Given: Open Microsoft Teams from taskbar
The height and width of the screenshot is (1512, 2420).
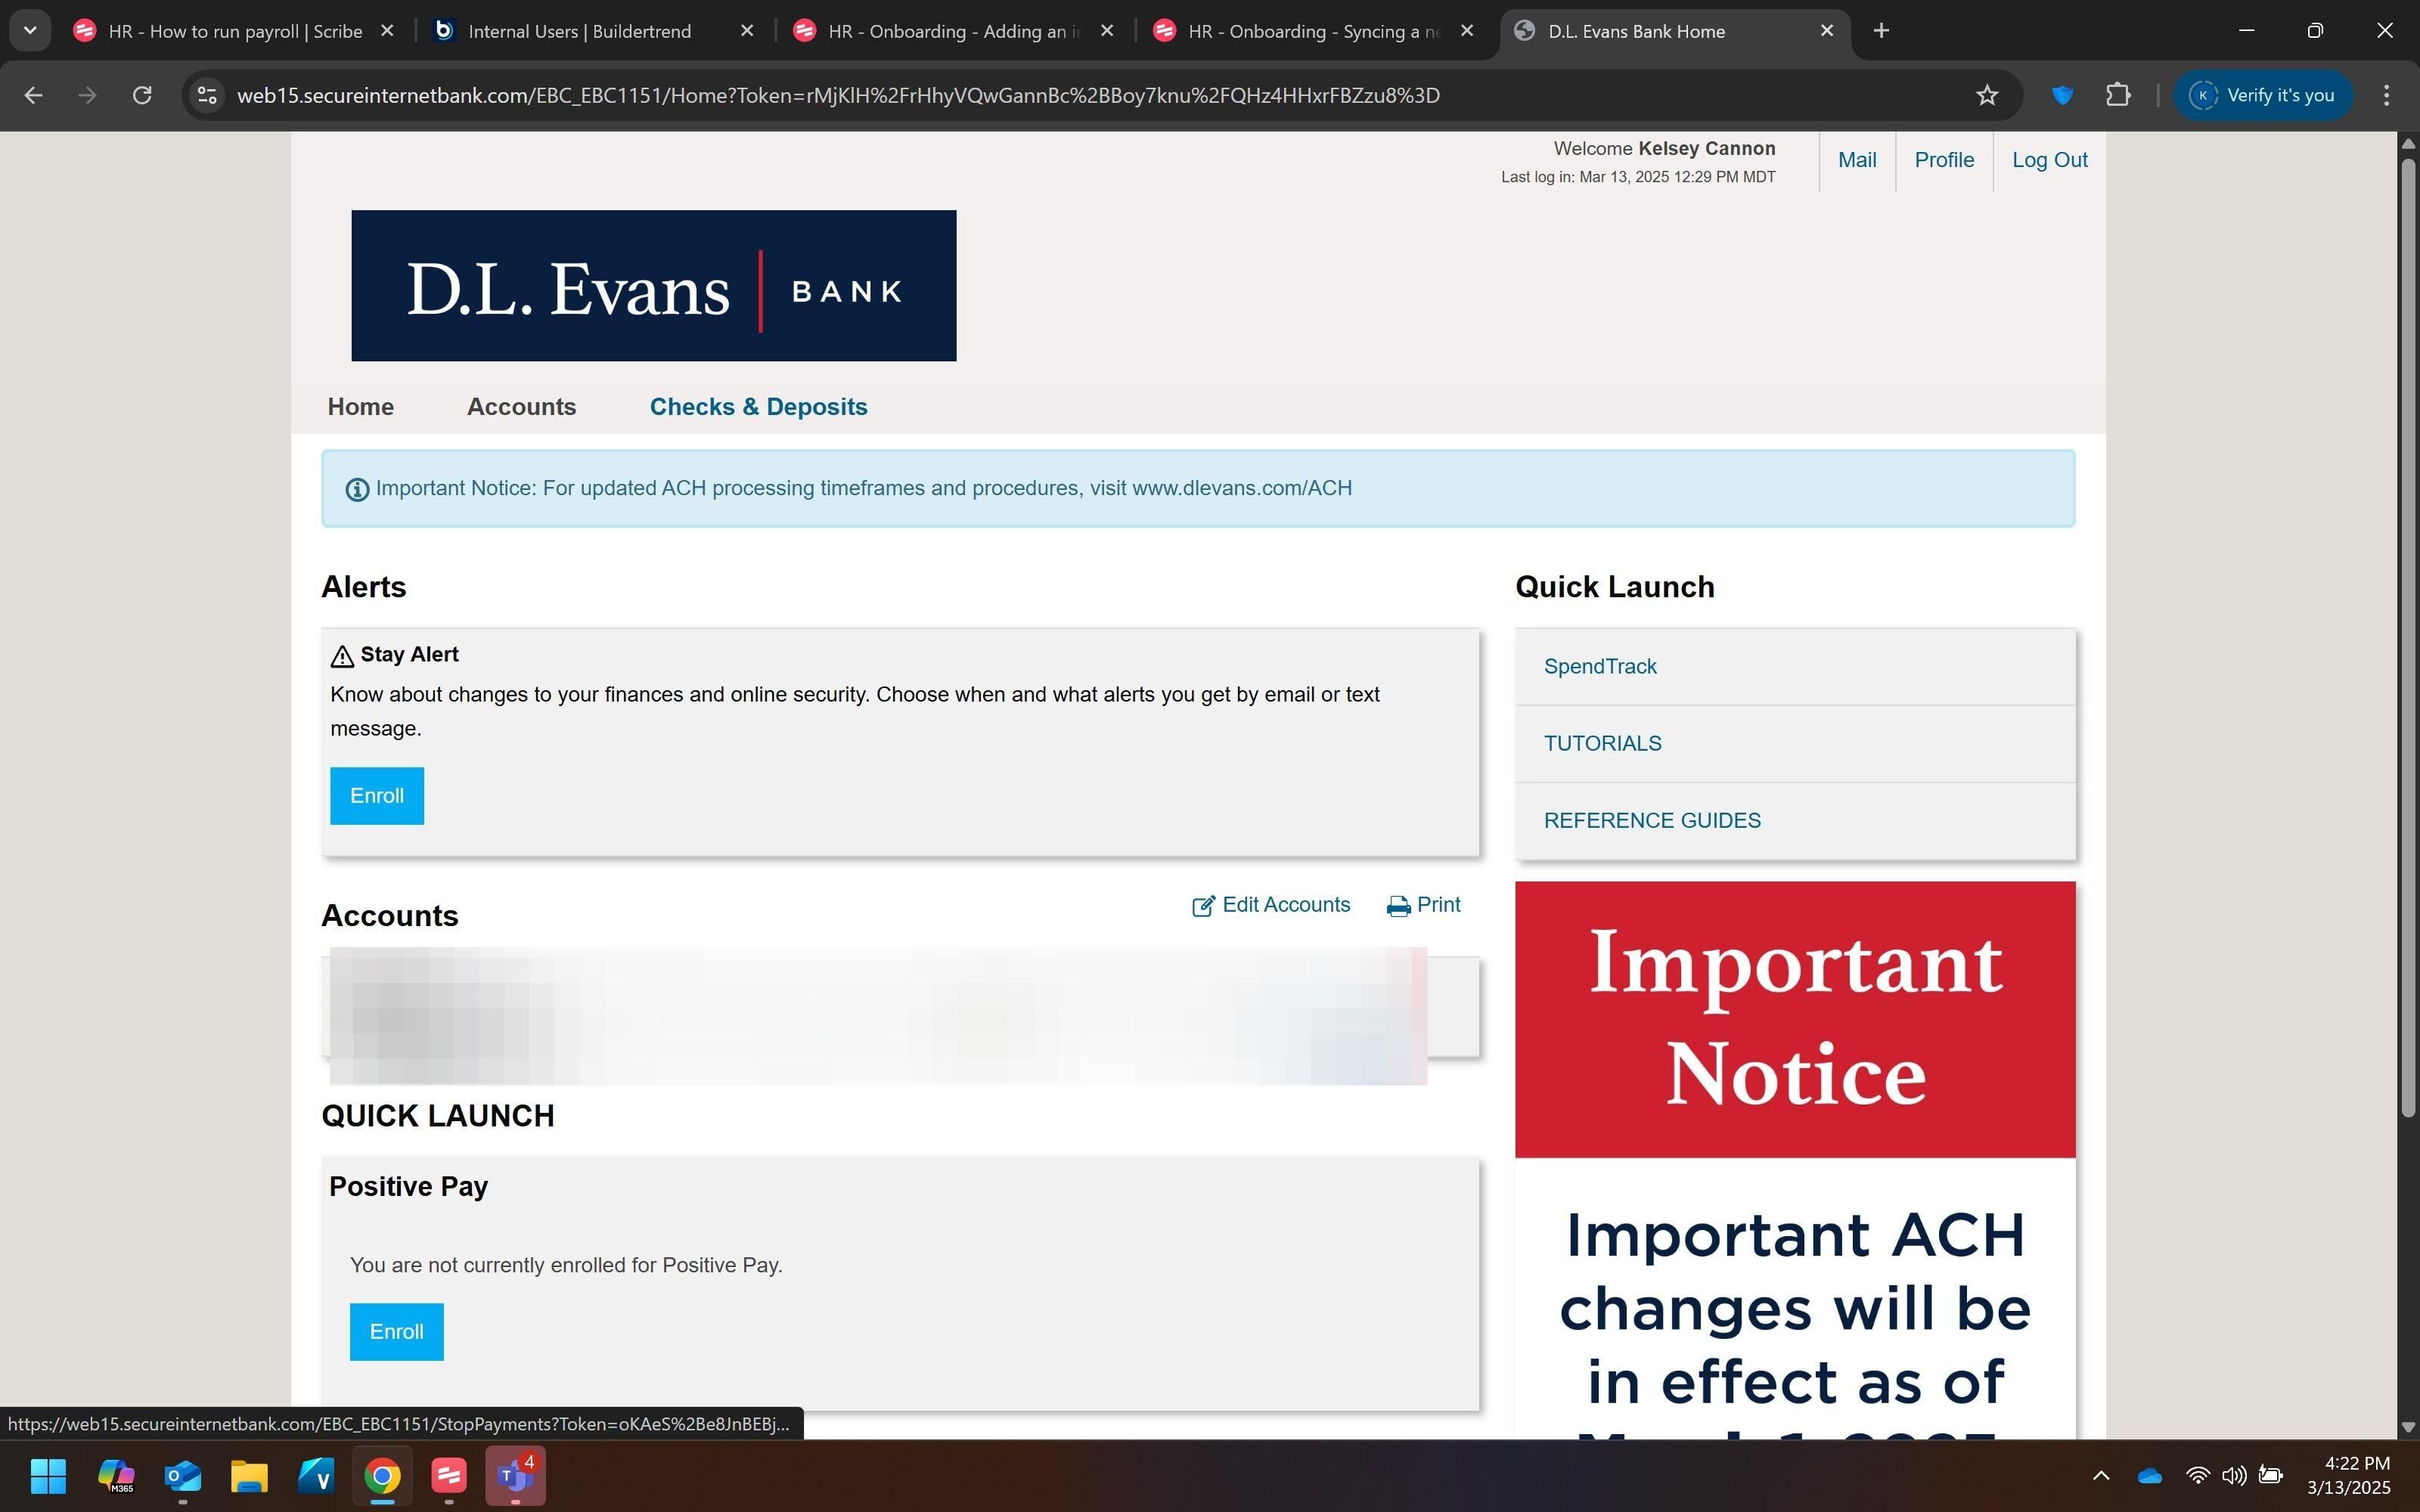Looking at the screenshot, I should point(516,1475).
